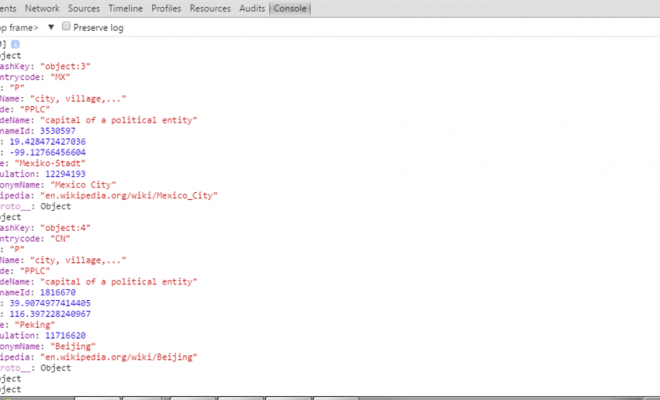Image resolution: width=660 pixels, height=400 pixels.
Task: Select the latitude value 19.428472427036
Action: pyautogui.click(x=48, y=141)
